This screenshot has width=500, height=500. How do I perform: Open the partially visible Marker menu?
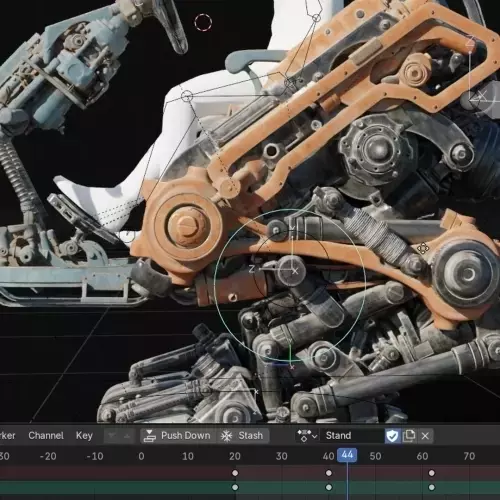pyautogui.click(x=7, y=436)
